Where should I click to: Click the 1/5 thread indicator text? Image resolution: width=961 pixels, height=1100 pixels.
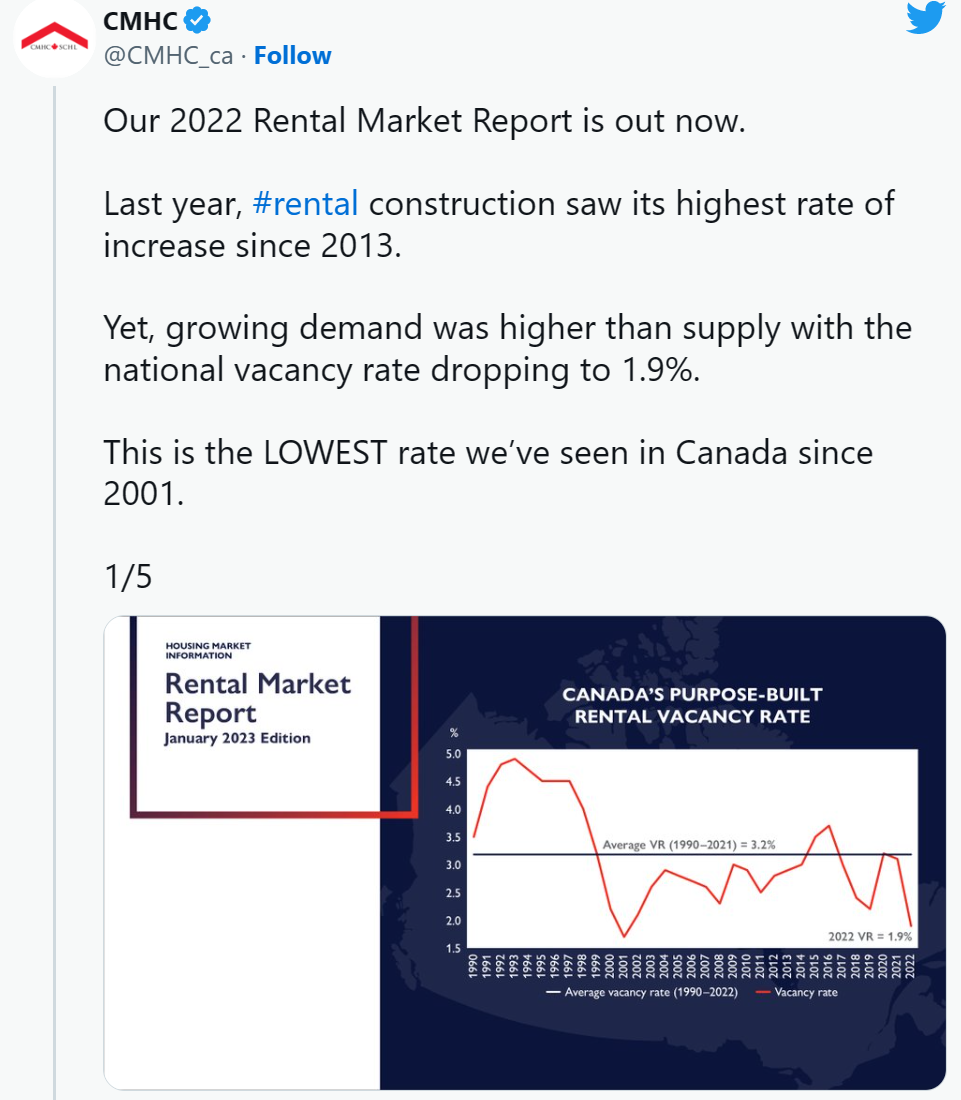pos(128,577)
